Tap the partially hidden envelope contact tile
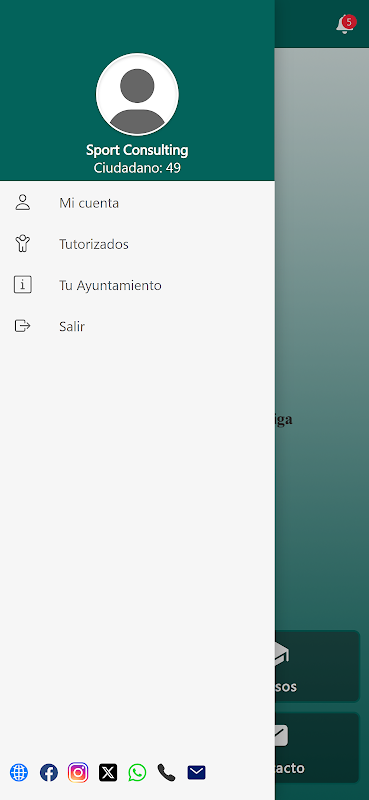Screen dimensions: 369x800 pyautogui.click(x=317, y=748)
